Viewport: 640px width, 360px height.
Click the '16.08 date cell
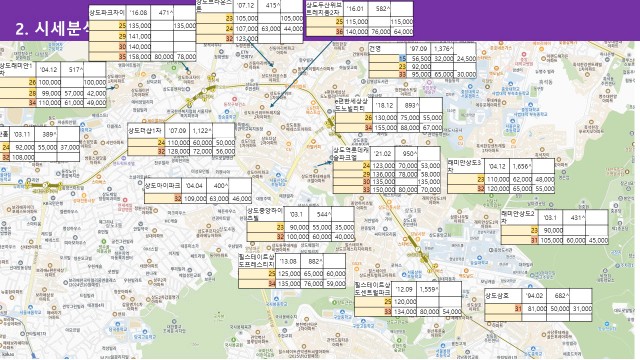pyautogui.click(x=139, y=13)
